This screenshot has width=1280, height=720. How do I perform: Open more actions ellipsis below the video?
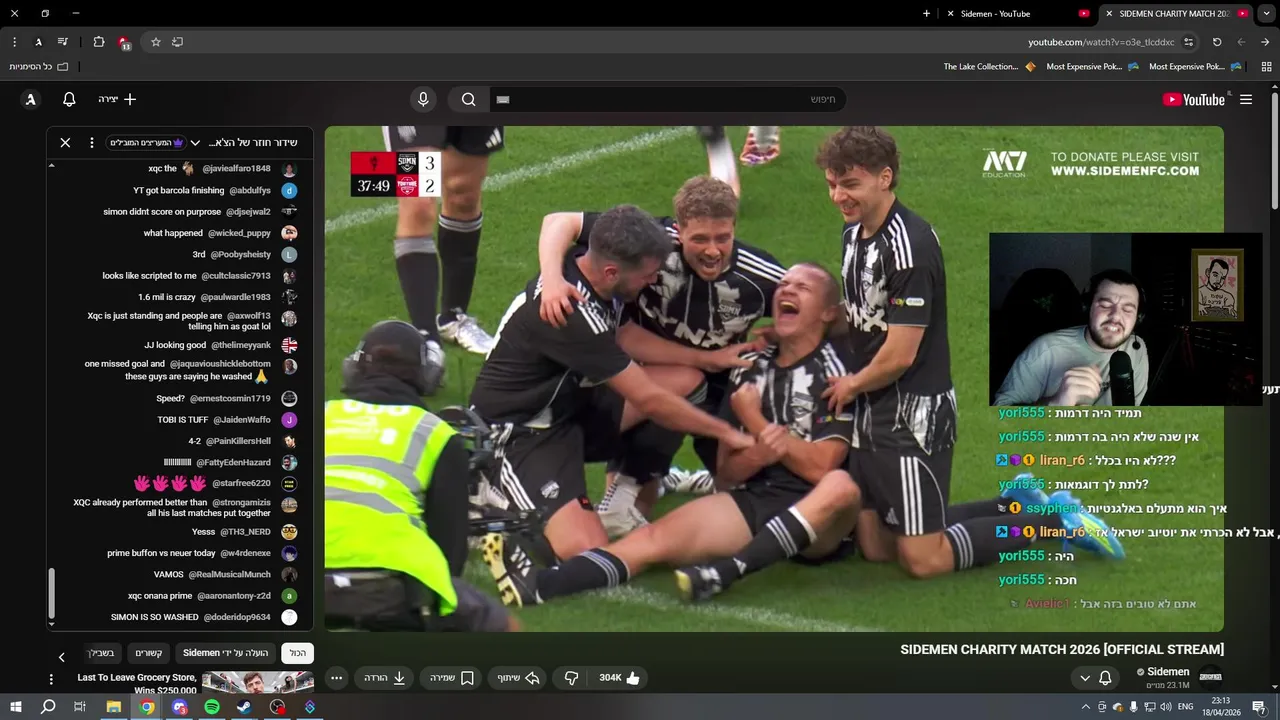[x=337, y=678]
